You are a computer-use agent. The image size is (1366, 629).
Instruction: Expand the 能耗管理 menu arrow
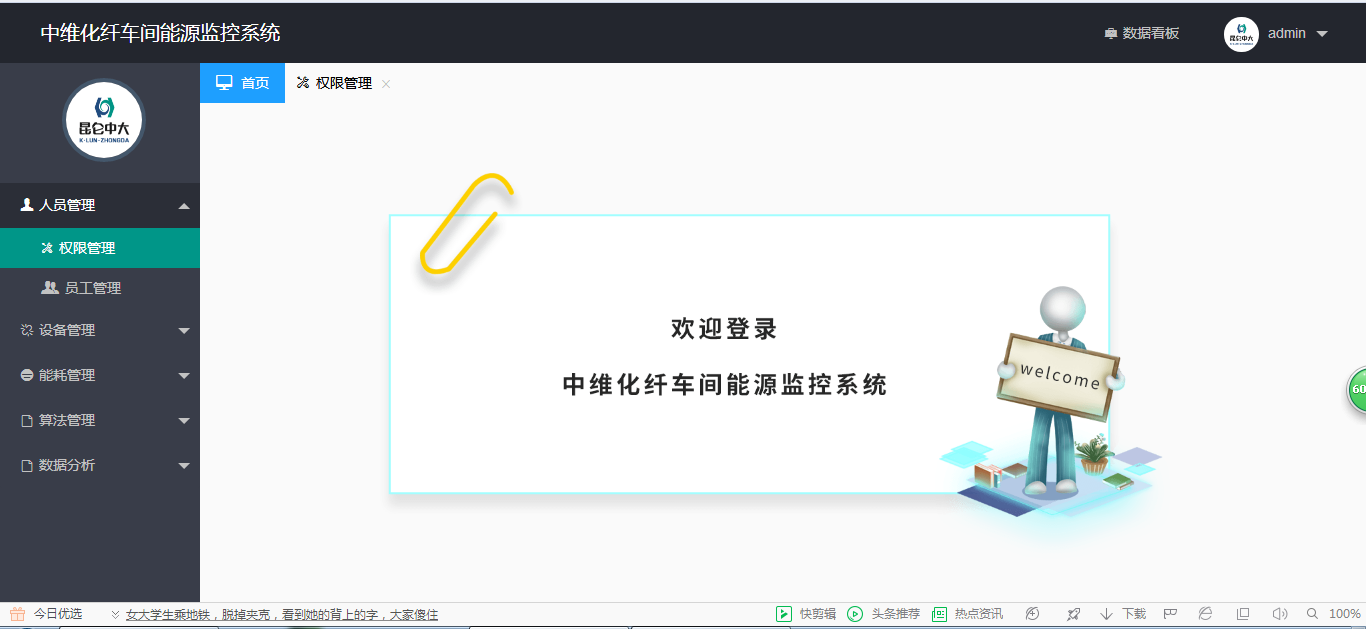(x=184, y=376)
